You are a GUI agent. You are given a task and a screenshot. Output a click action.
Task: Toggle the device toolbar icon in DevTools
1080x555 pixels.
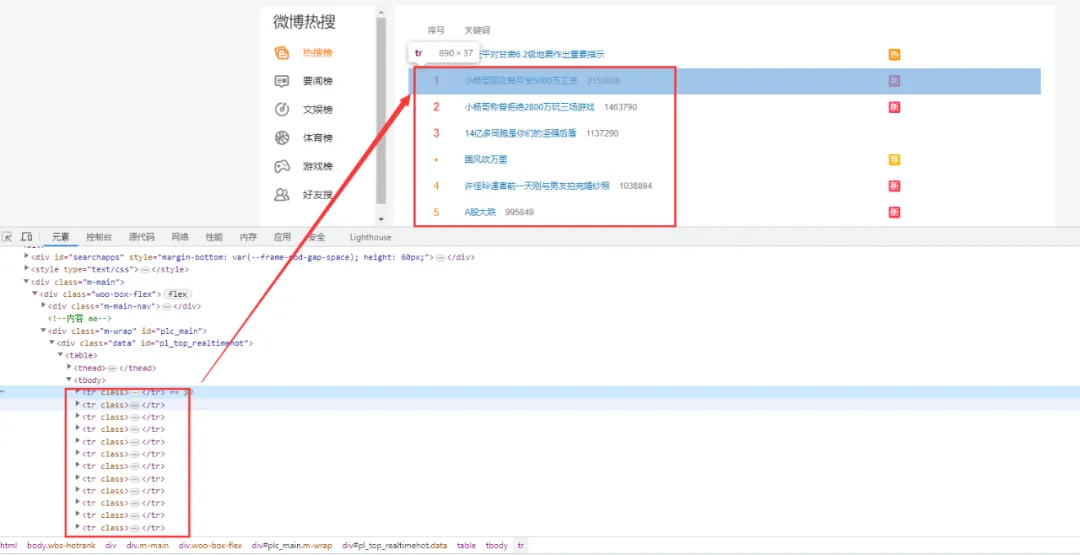[26, 237]
